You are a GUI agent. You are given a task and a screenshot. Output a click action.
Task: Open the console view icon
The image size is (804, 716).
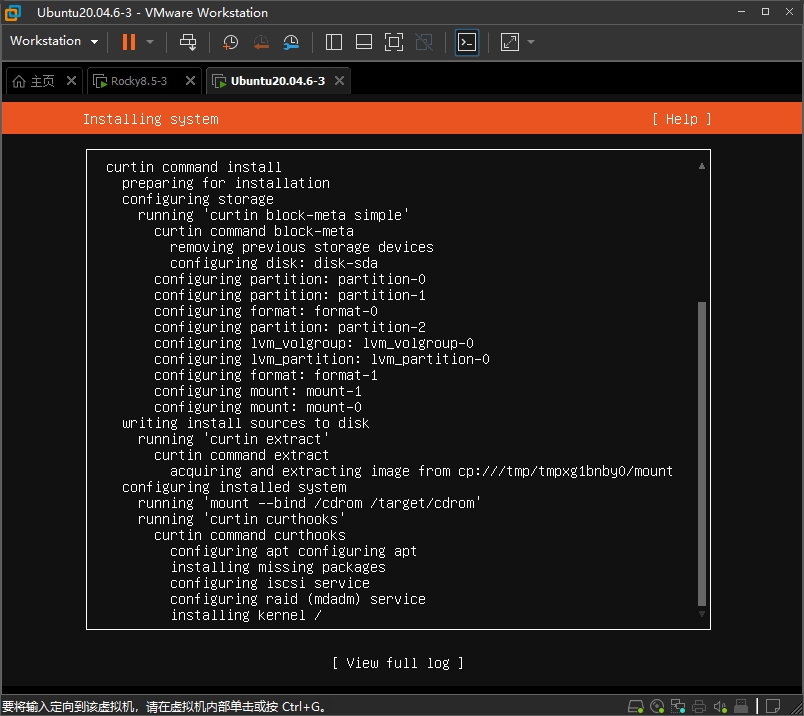[467, 42]
